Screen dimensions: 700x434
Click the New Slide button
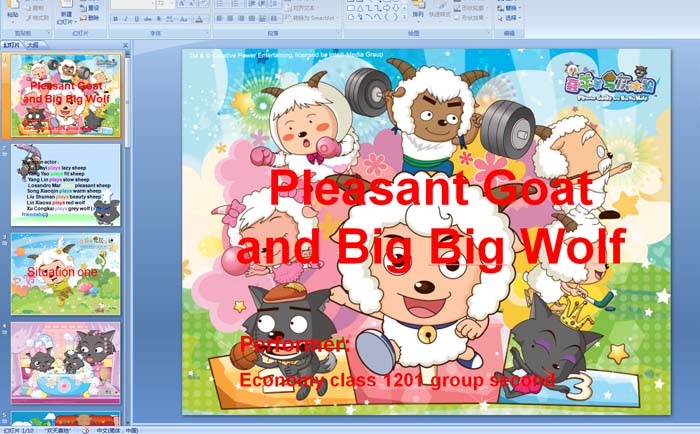click(67, 13)
